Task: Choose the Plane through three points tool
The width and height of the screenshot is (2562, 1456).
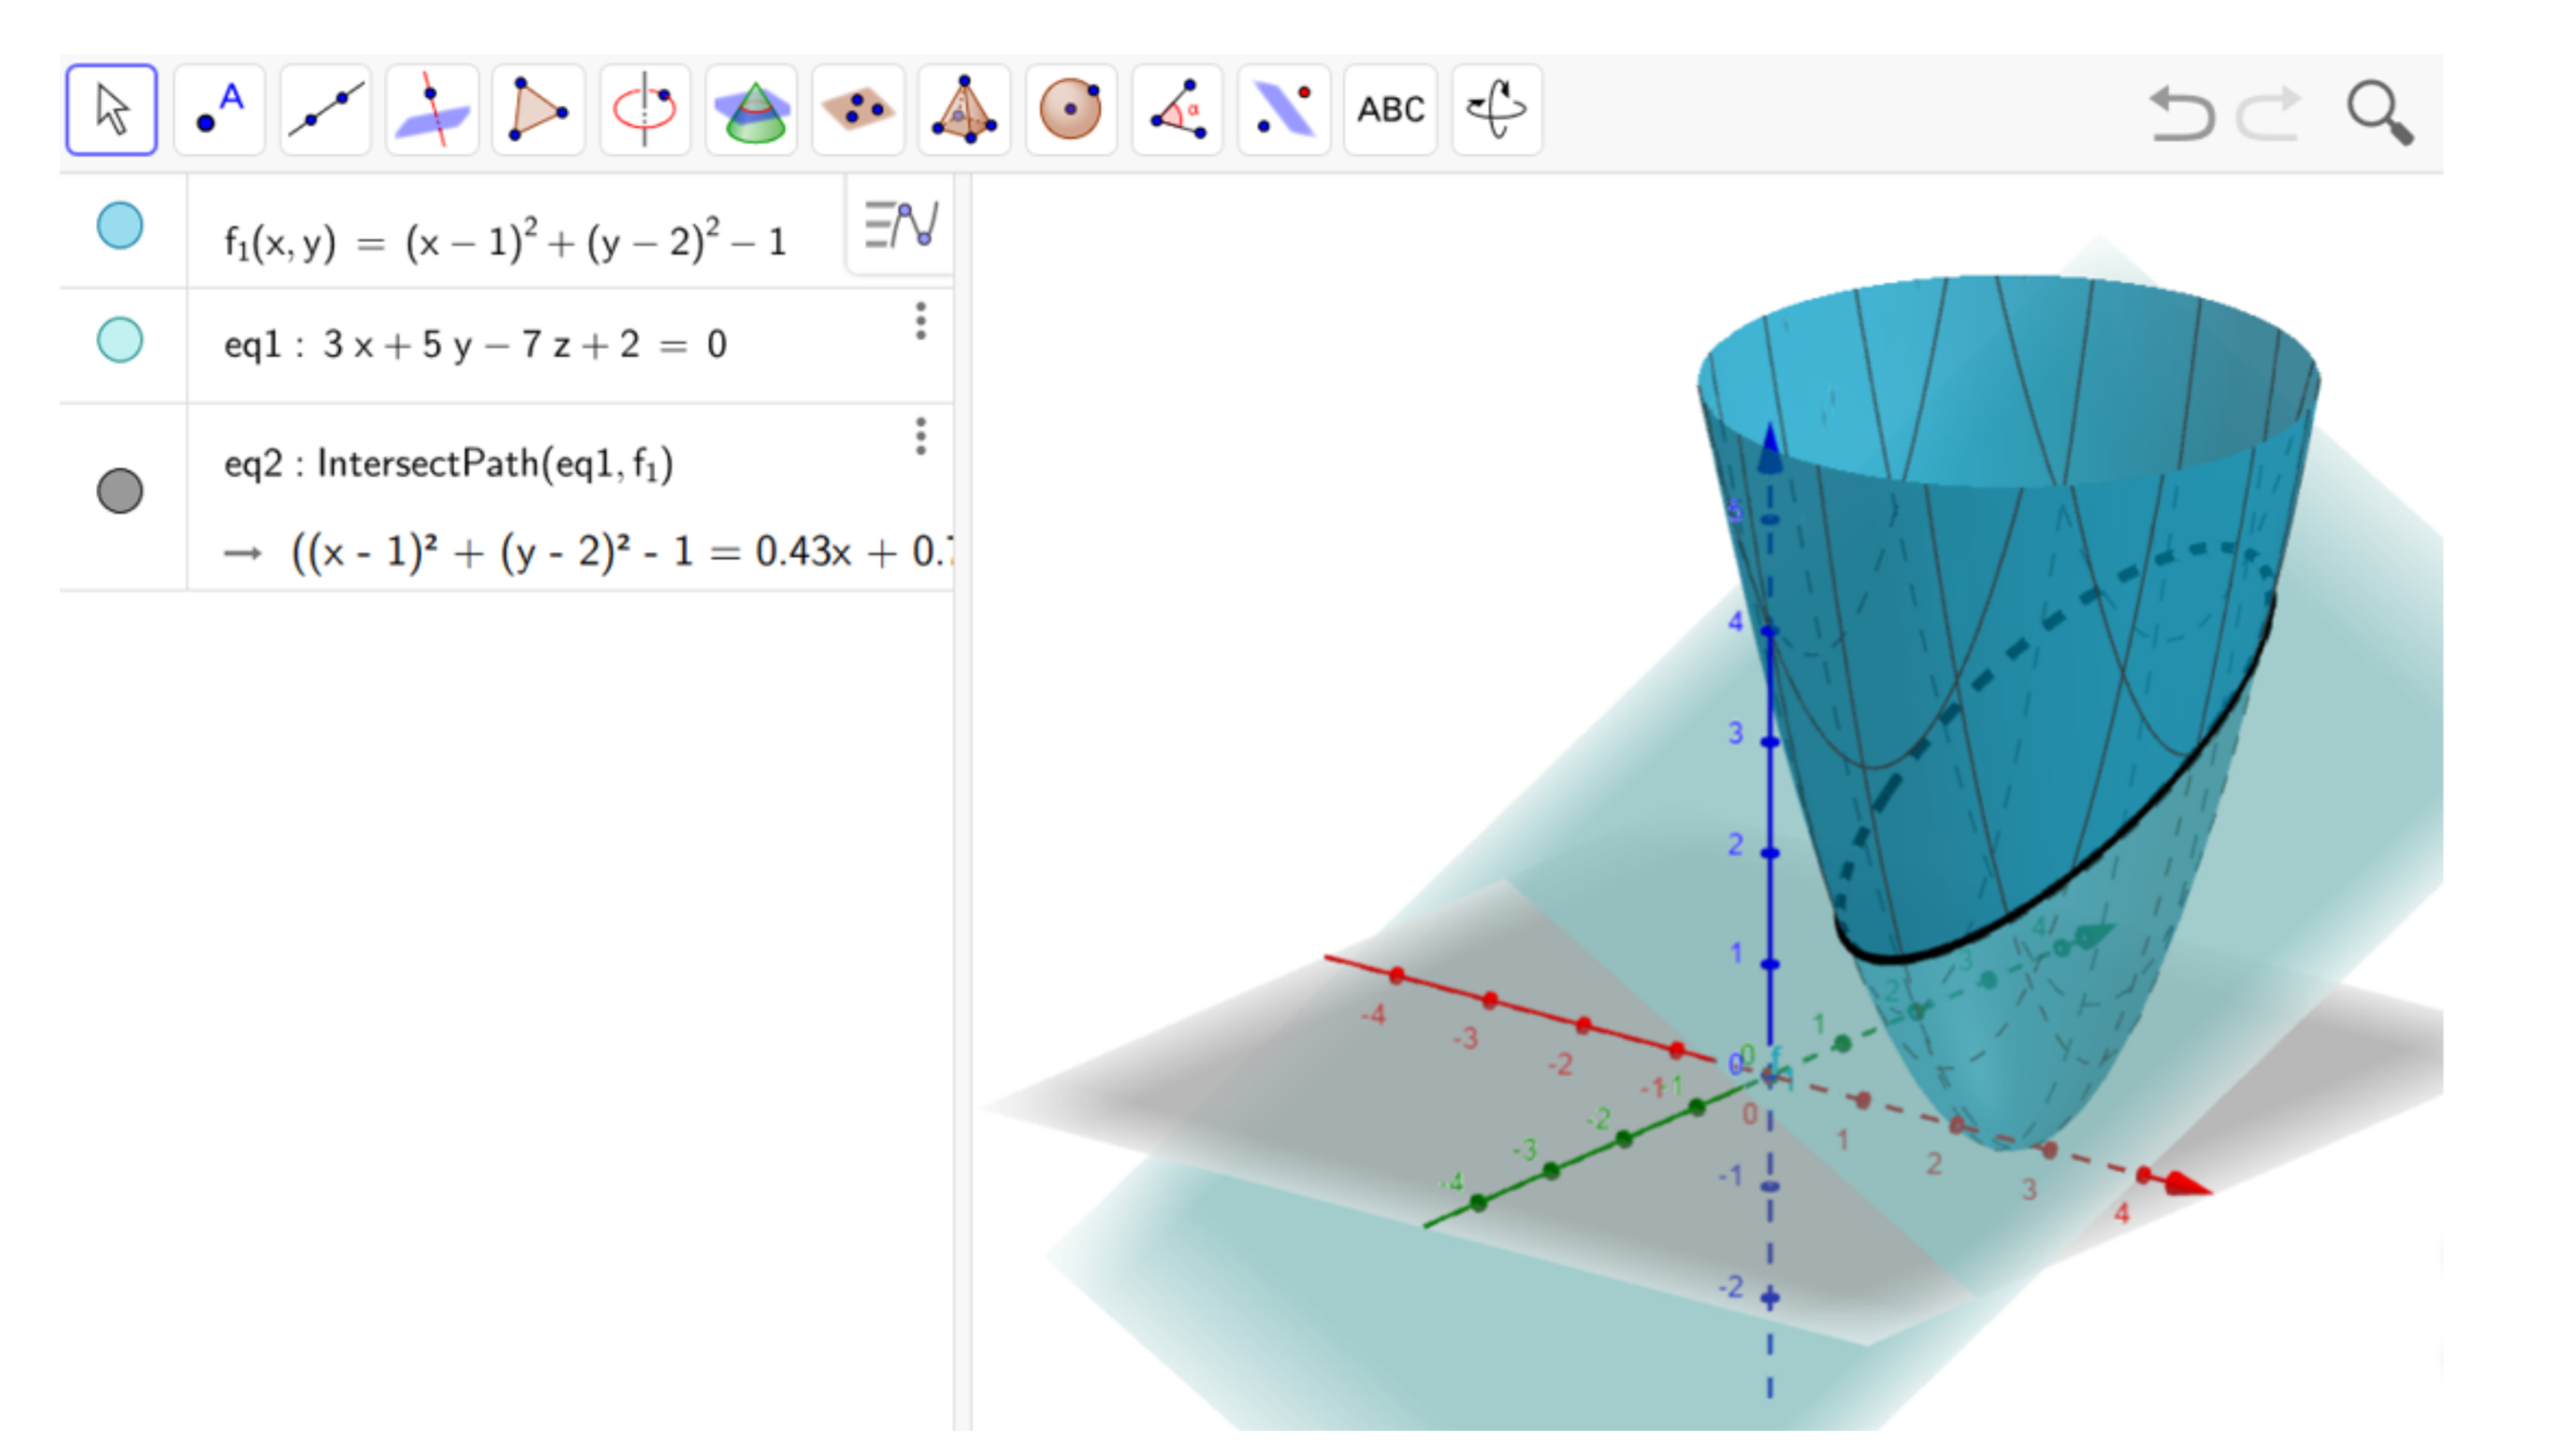Action: [858, 109]
